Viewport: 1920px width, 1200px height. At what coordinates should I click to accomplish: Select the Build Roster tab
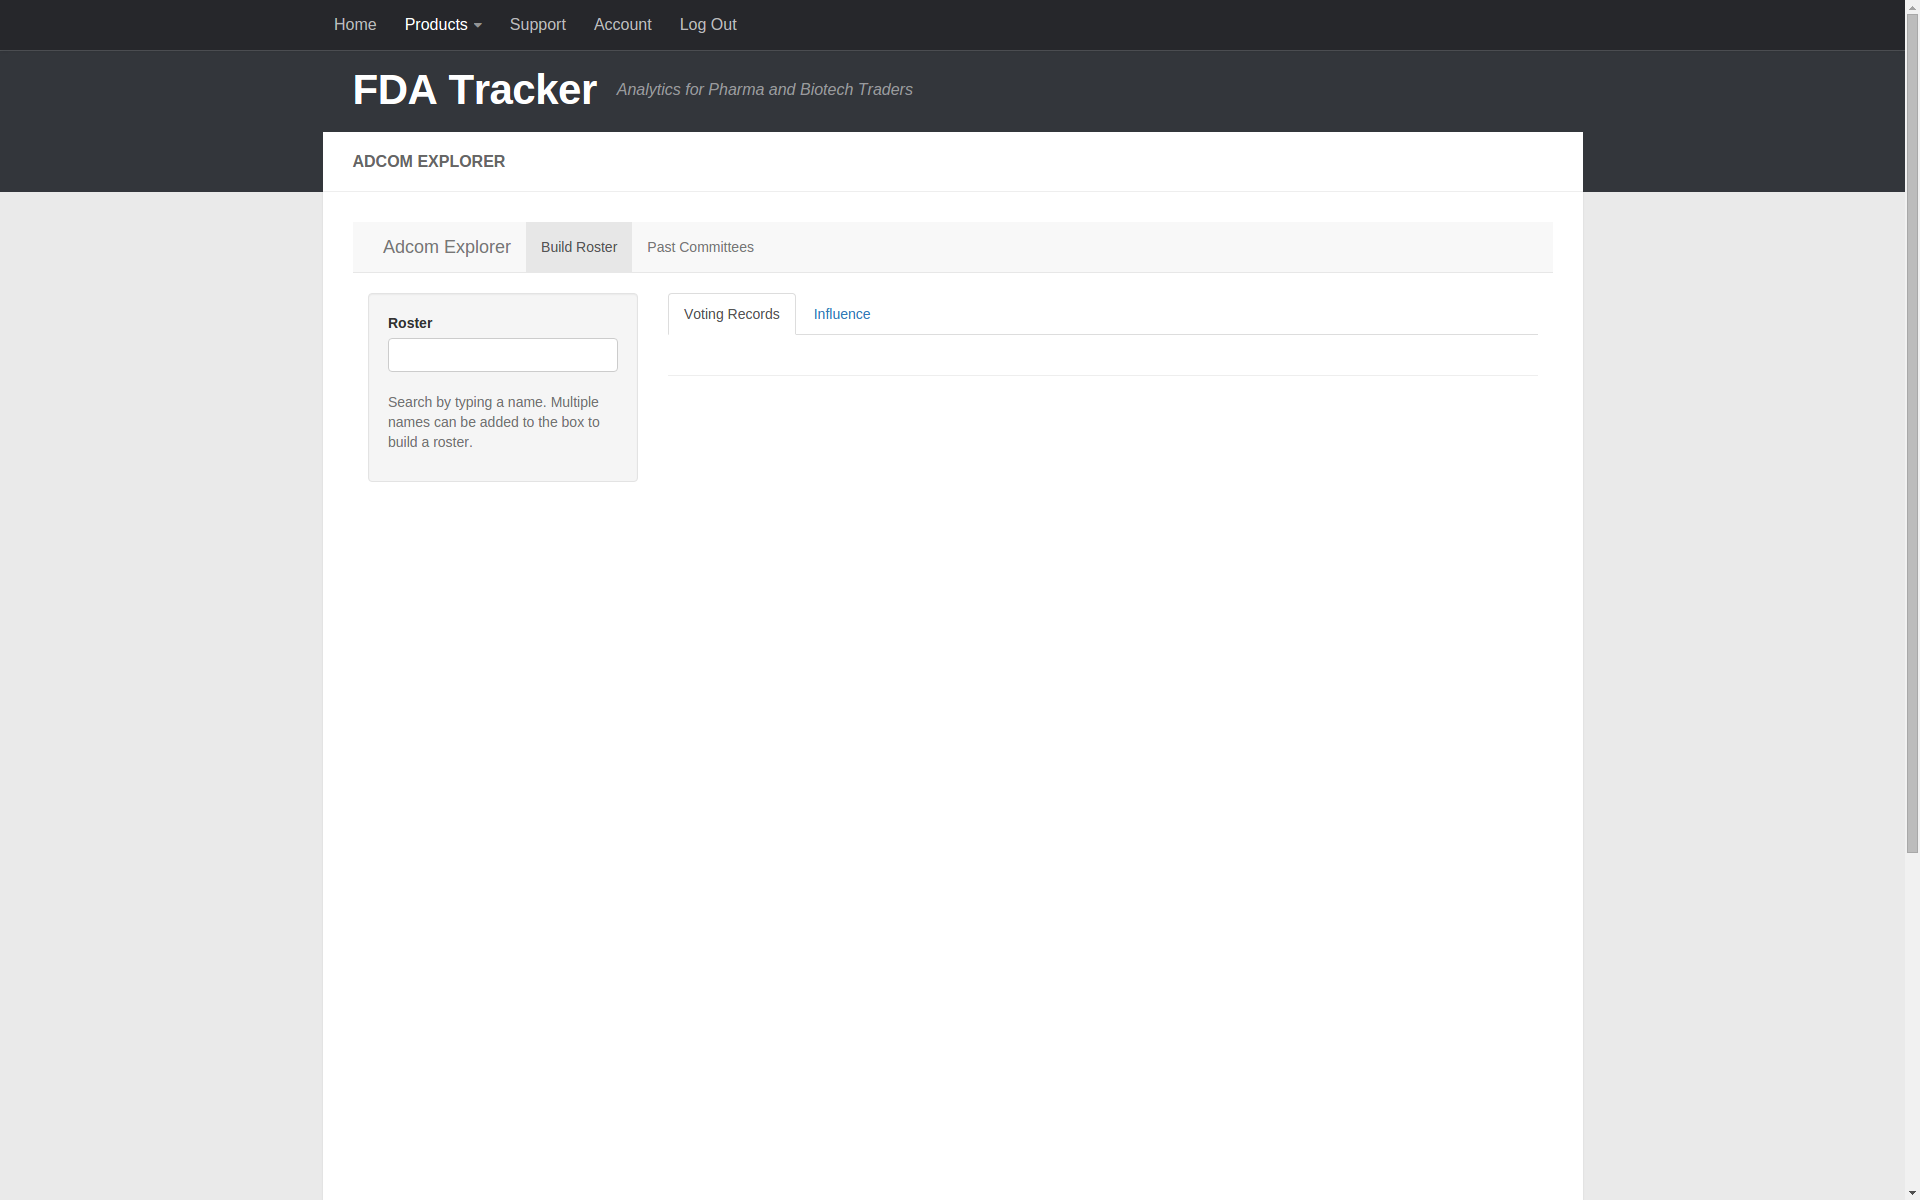tap(579, 247)
